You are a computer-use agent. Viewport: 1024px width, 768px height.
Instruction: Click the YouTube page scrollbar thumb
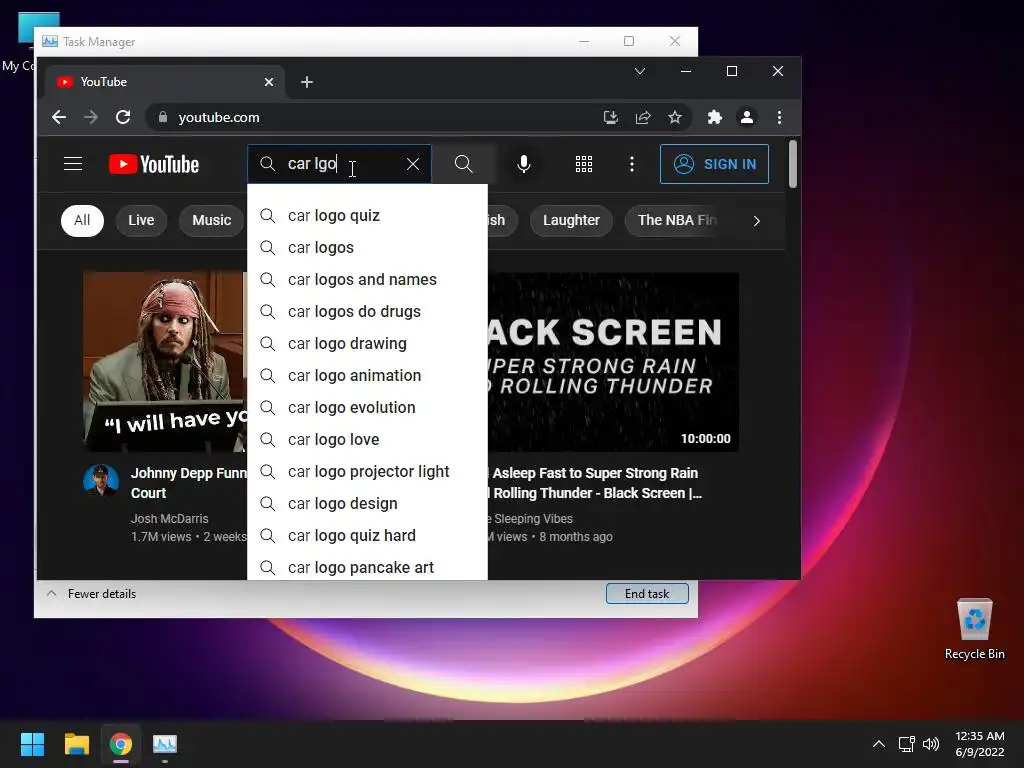[793, 164]
